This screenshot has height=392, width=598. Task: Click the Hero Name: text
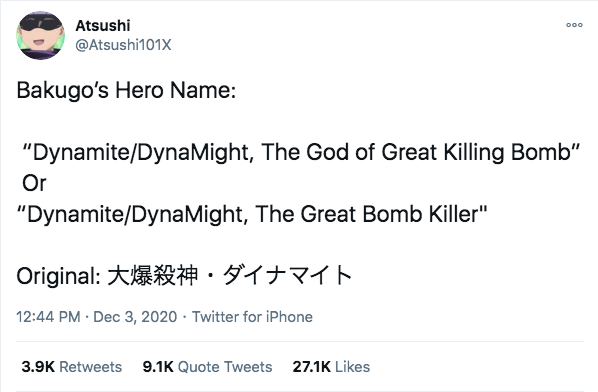point(176,91)
